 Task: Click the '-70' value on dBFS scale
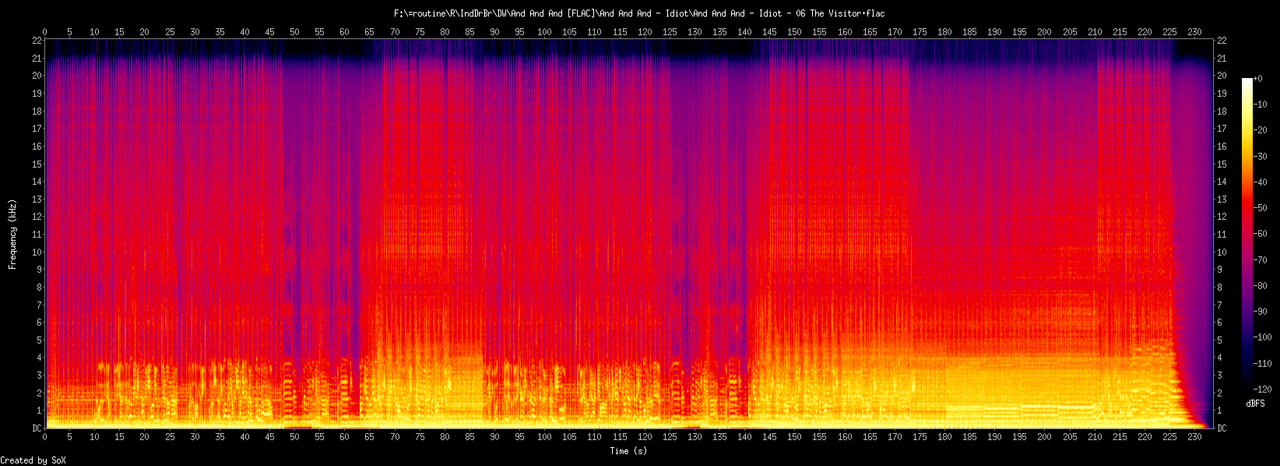[1262, 260]
